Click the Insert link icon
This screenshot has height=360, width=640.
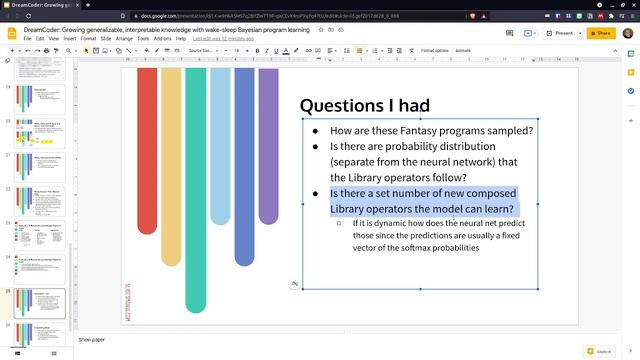(x=309, y=51)
